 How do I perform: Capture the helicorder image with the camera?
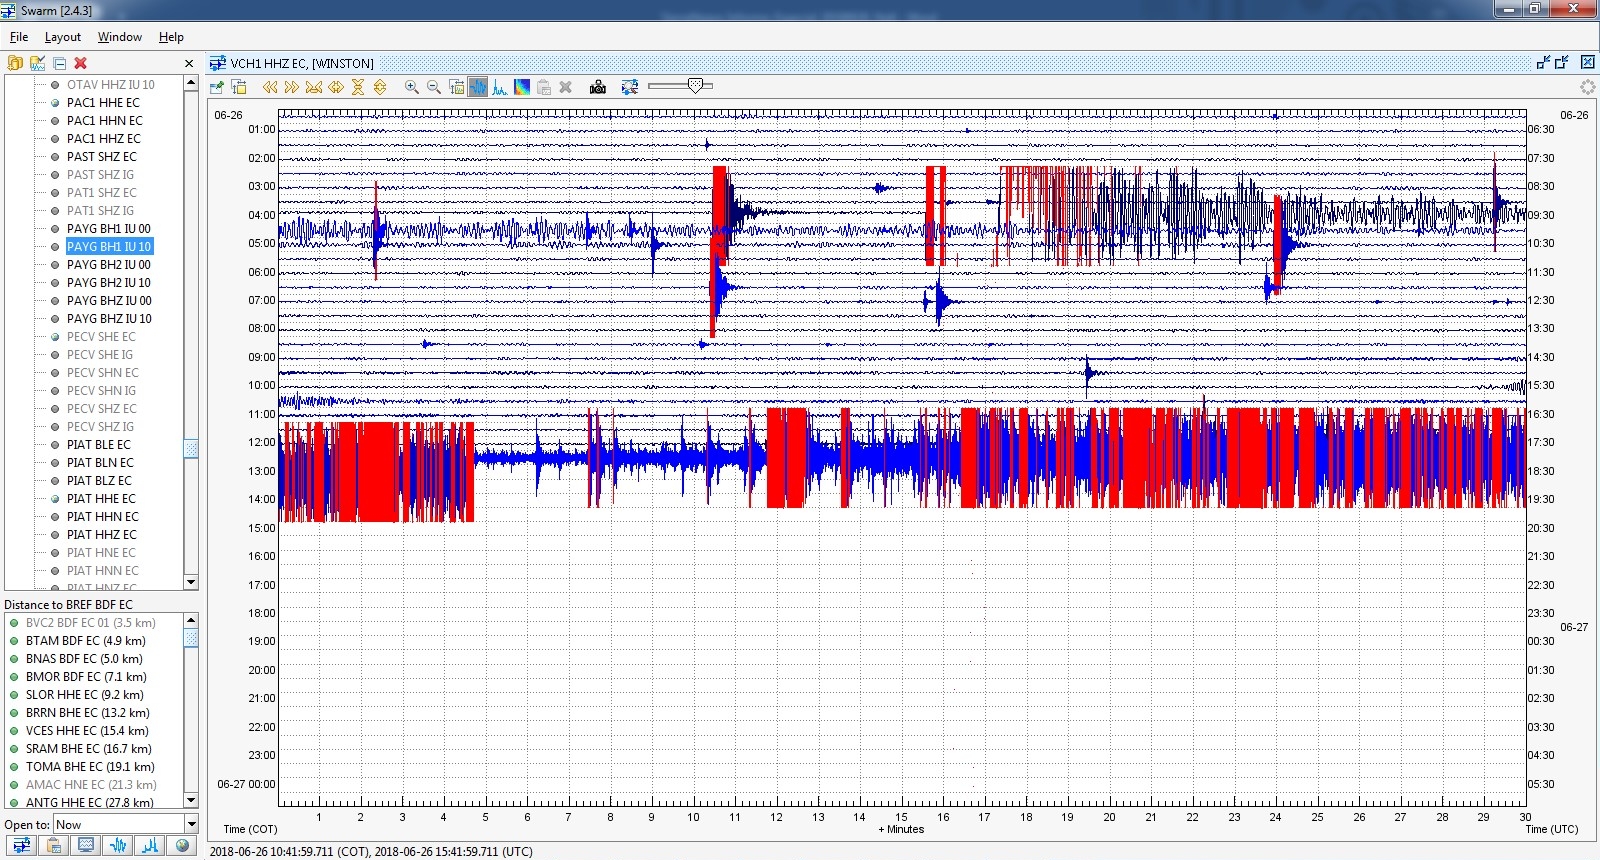pyautogui.click(x=598, y=87)
